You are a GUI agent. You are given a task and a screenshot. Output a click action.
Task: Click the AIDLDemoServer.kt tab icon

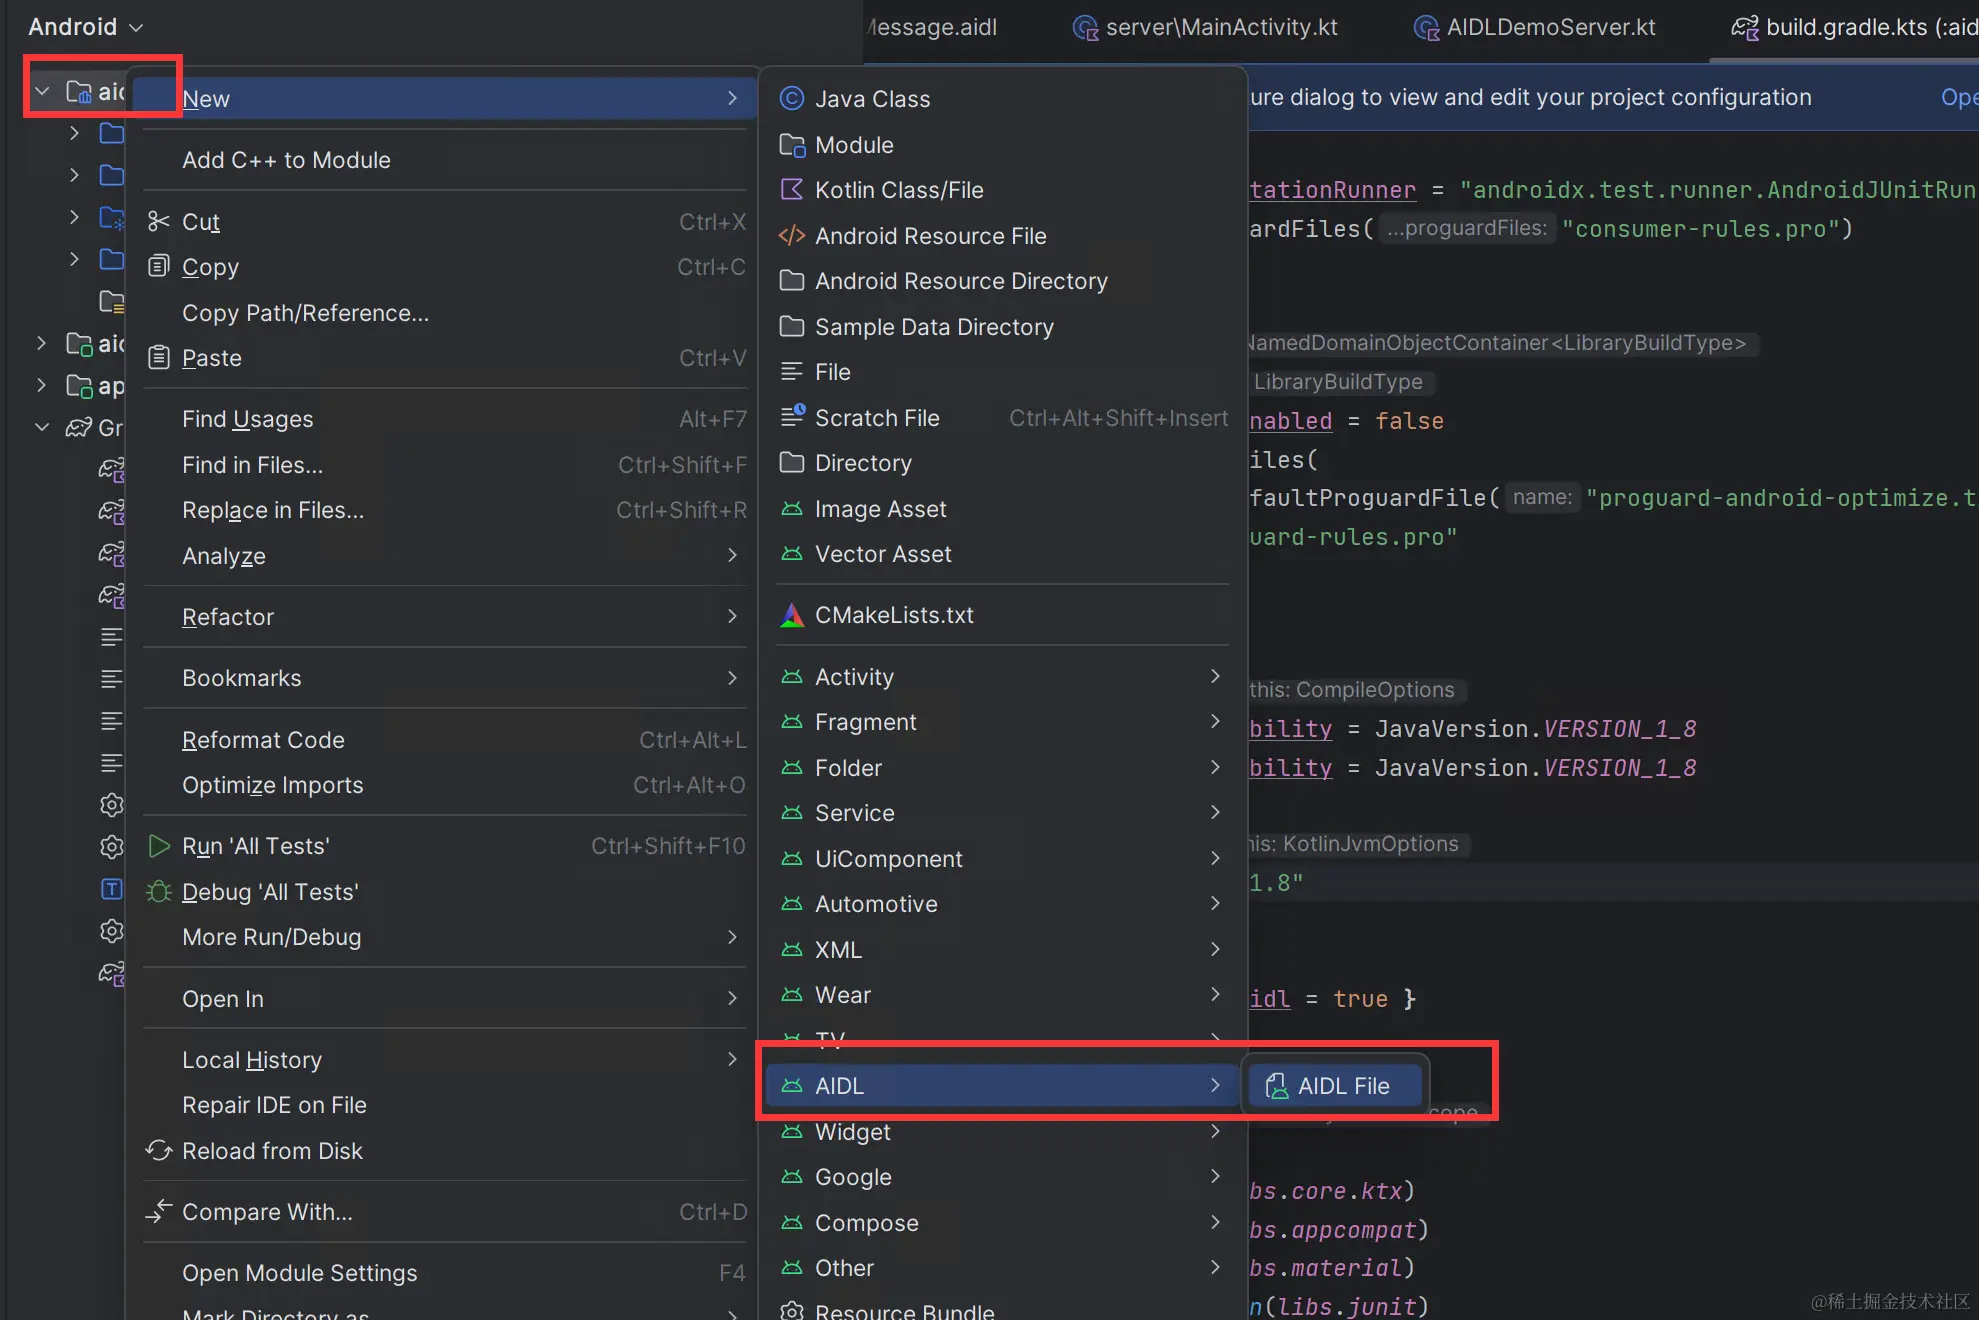click(1426, 27)
